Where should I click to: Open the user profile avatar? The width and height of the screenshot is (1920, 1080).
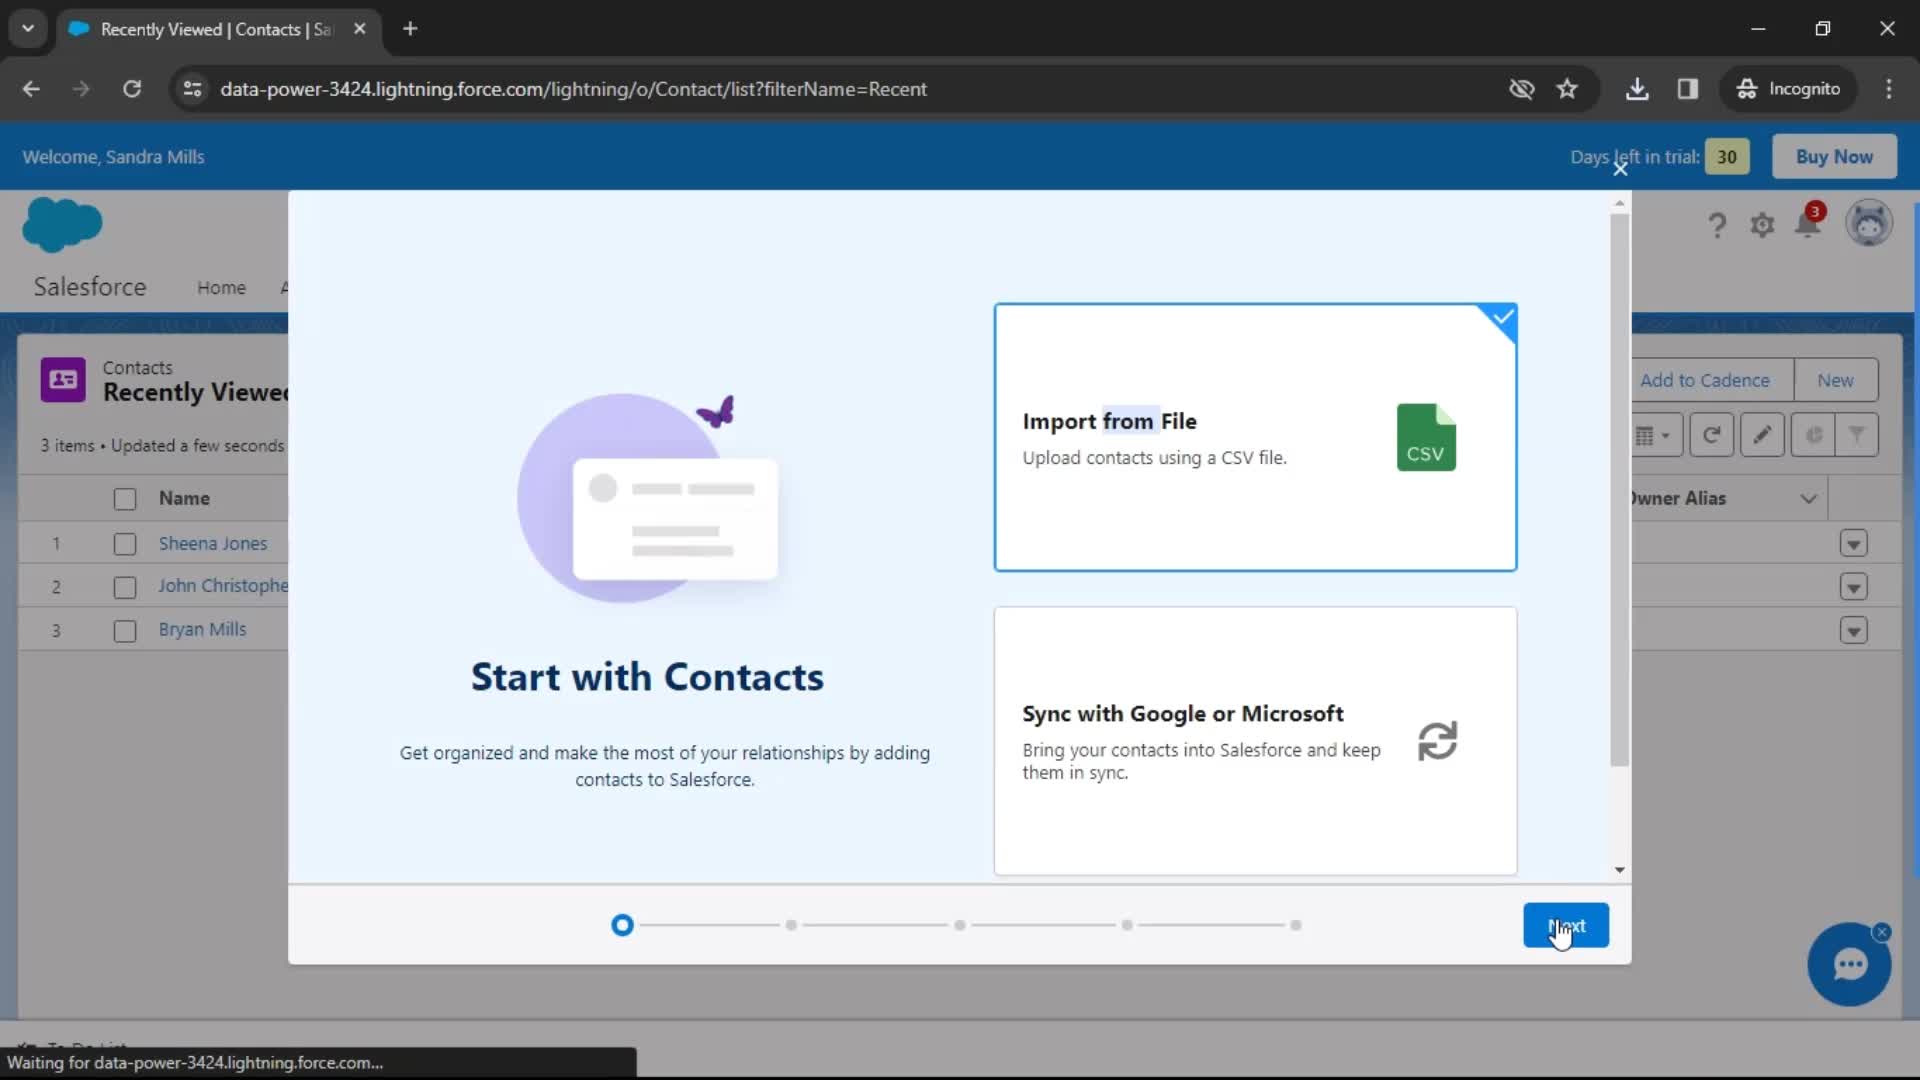pos(1868,223)
